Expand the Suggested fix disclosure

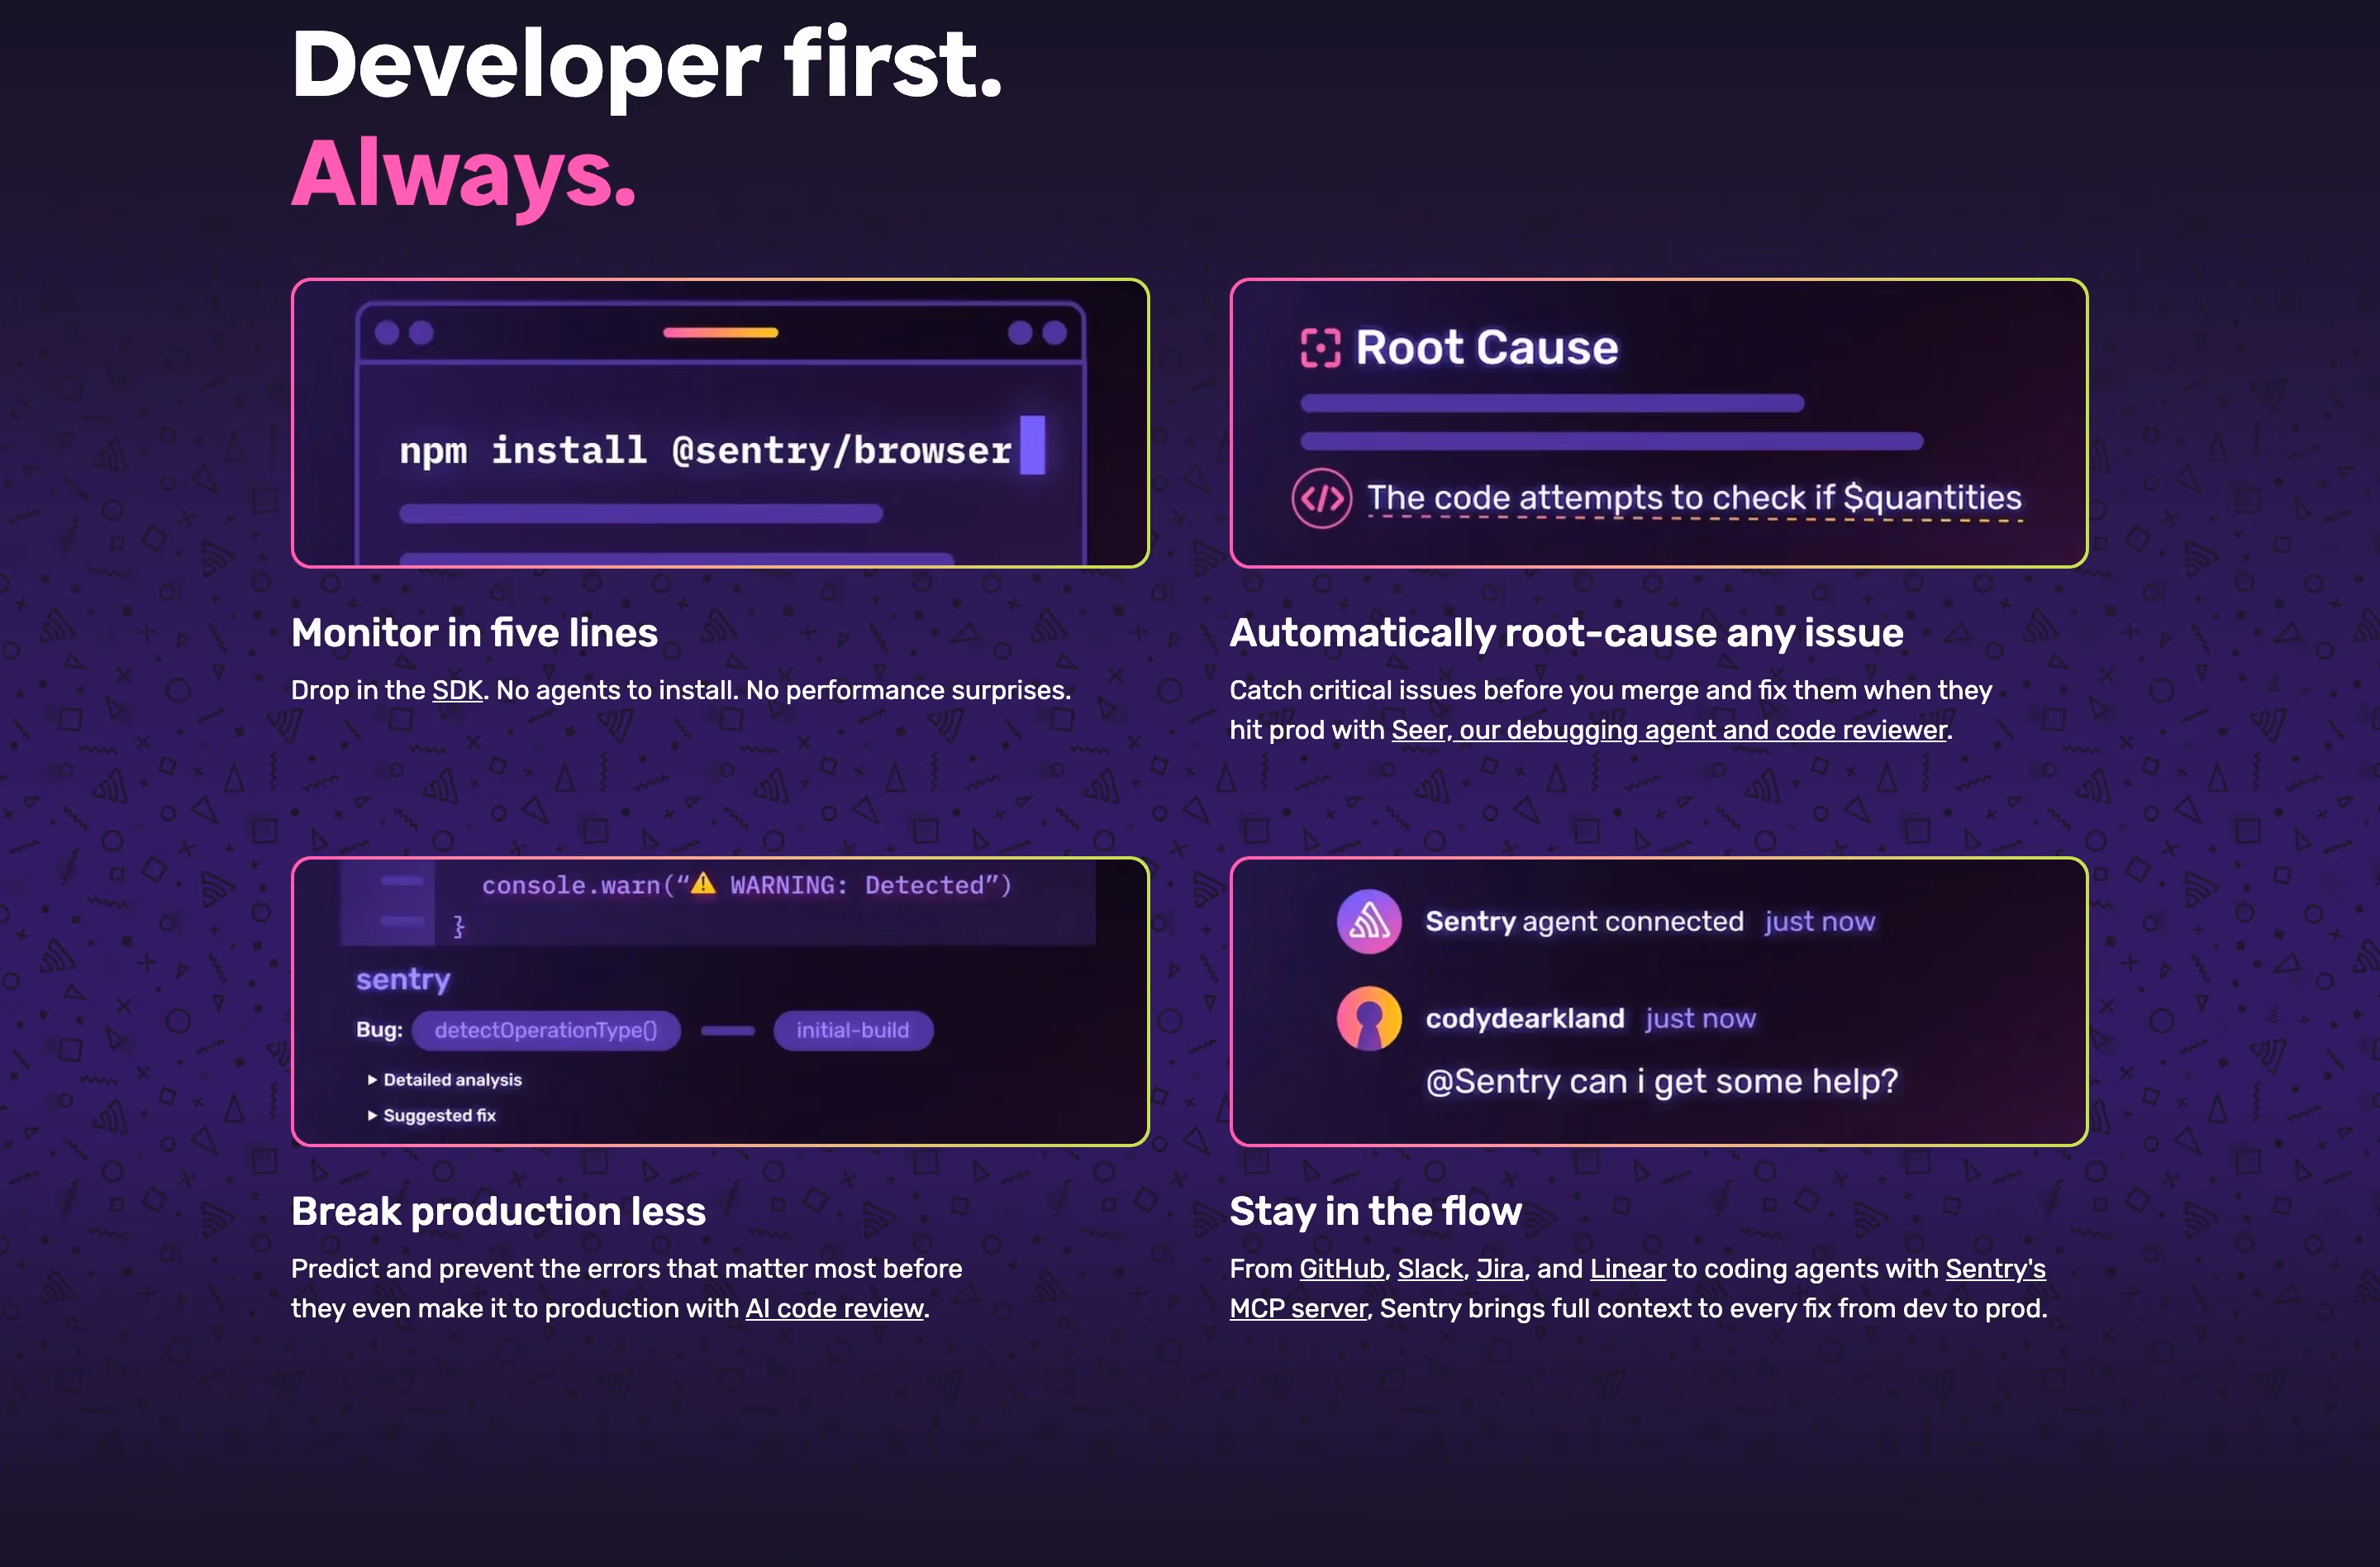(432, 1115)
